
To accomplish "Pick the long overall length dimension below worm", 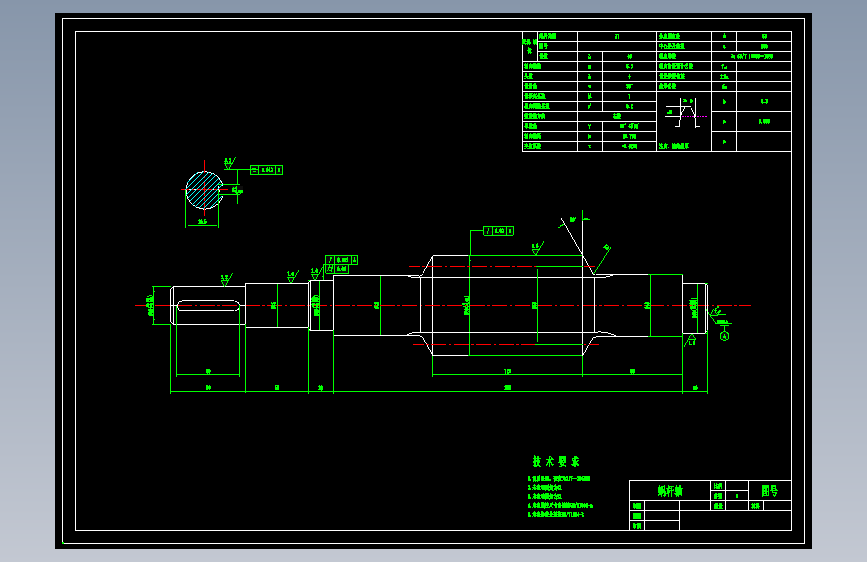I will click(508, 388).
